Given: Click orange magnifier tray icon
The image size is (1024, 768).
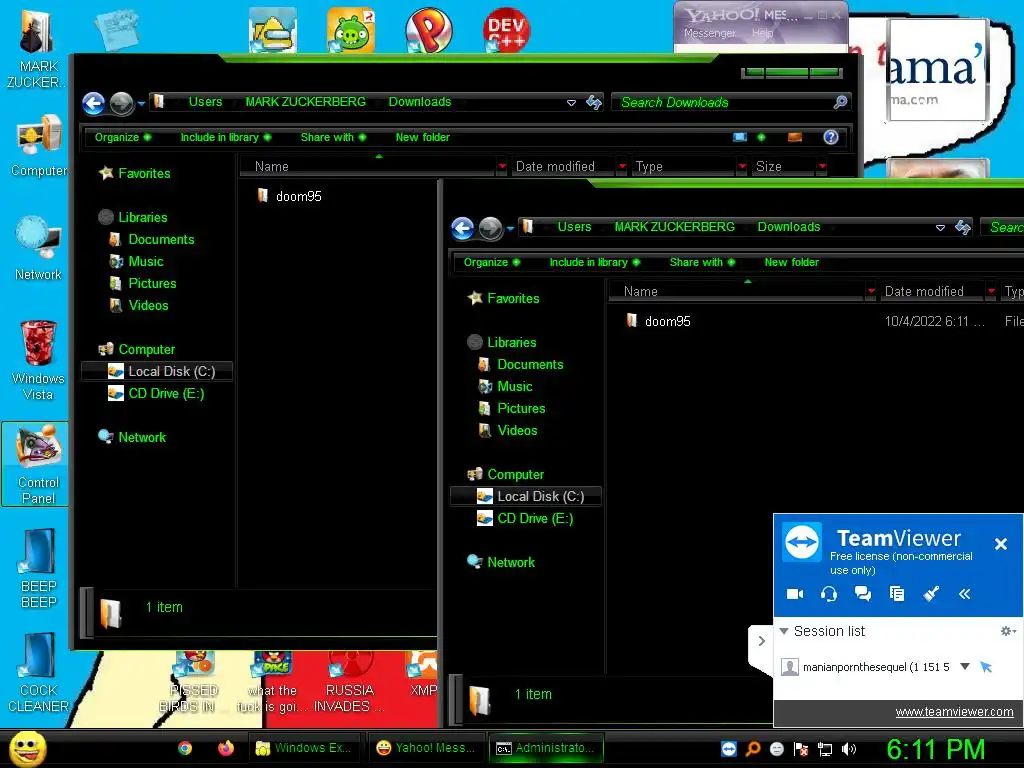Looking at the screenshot, I should click(753, 749).
